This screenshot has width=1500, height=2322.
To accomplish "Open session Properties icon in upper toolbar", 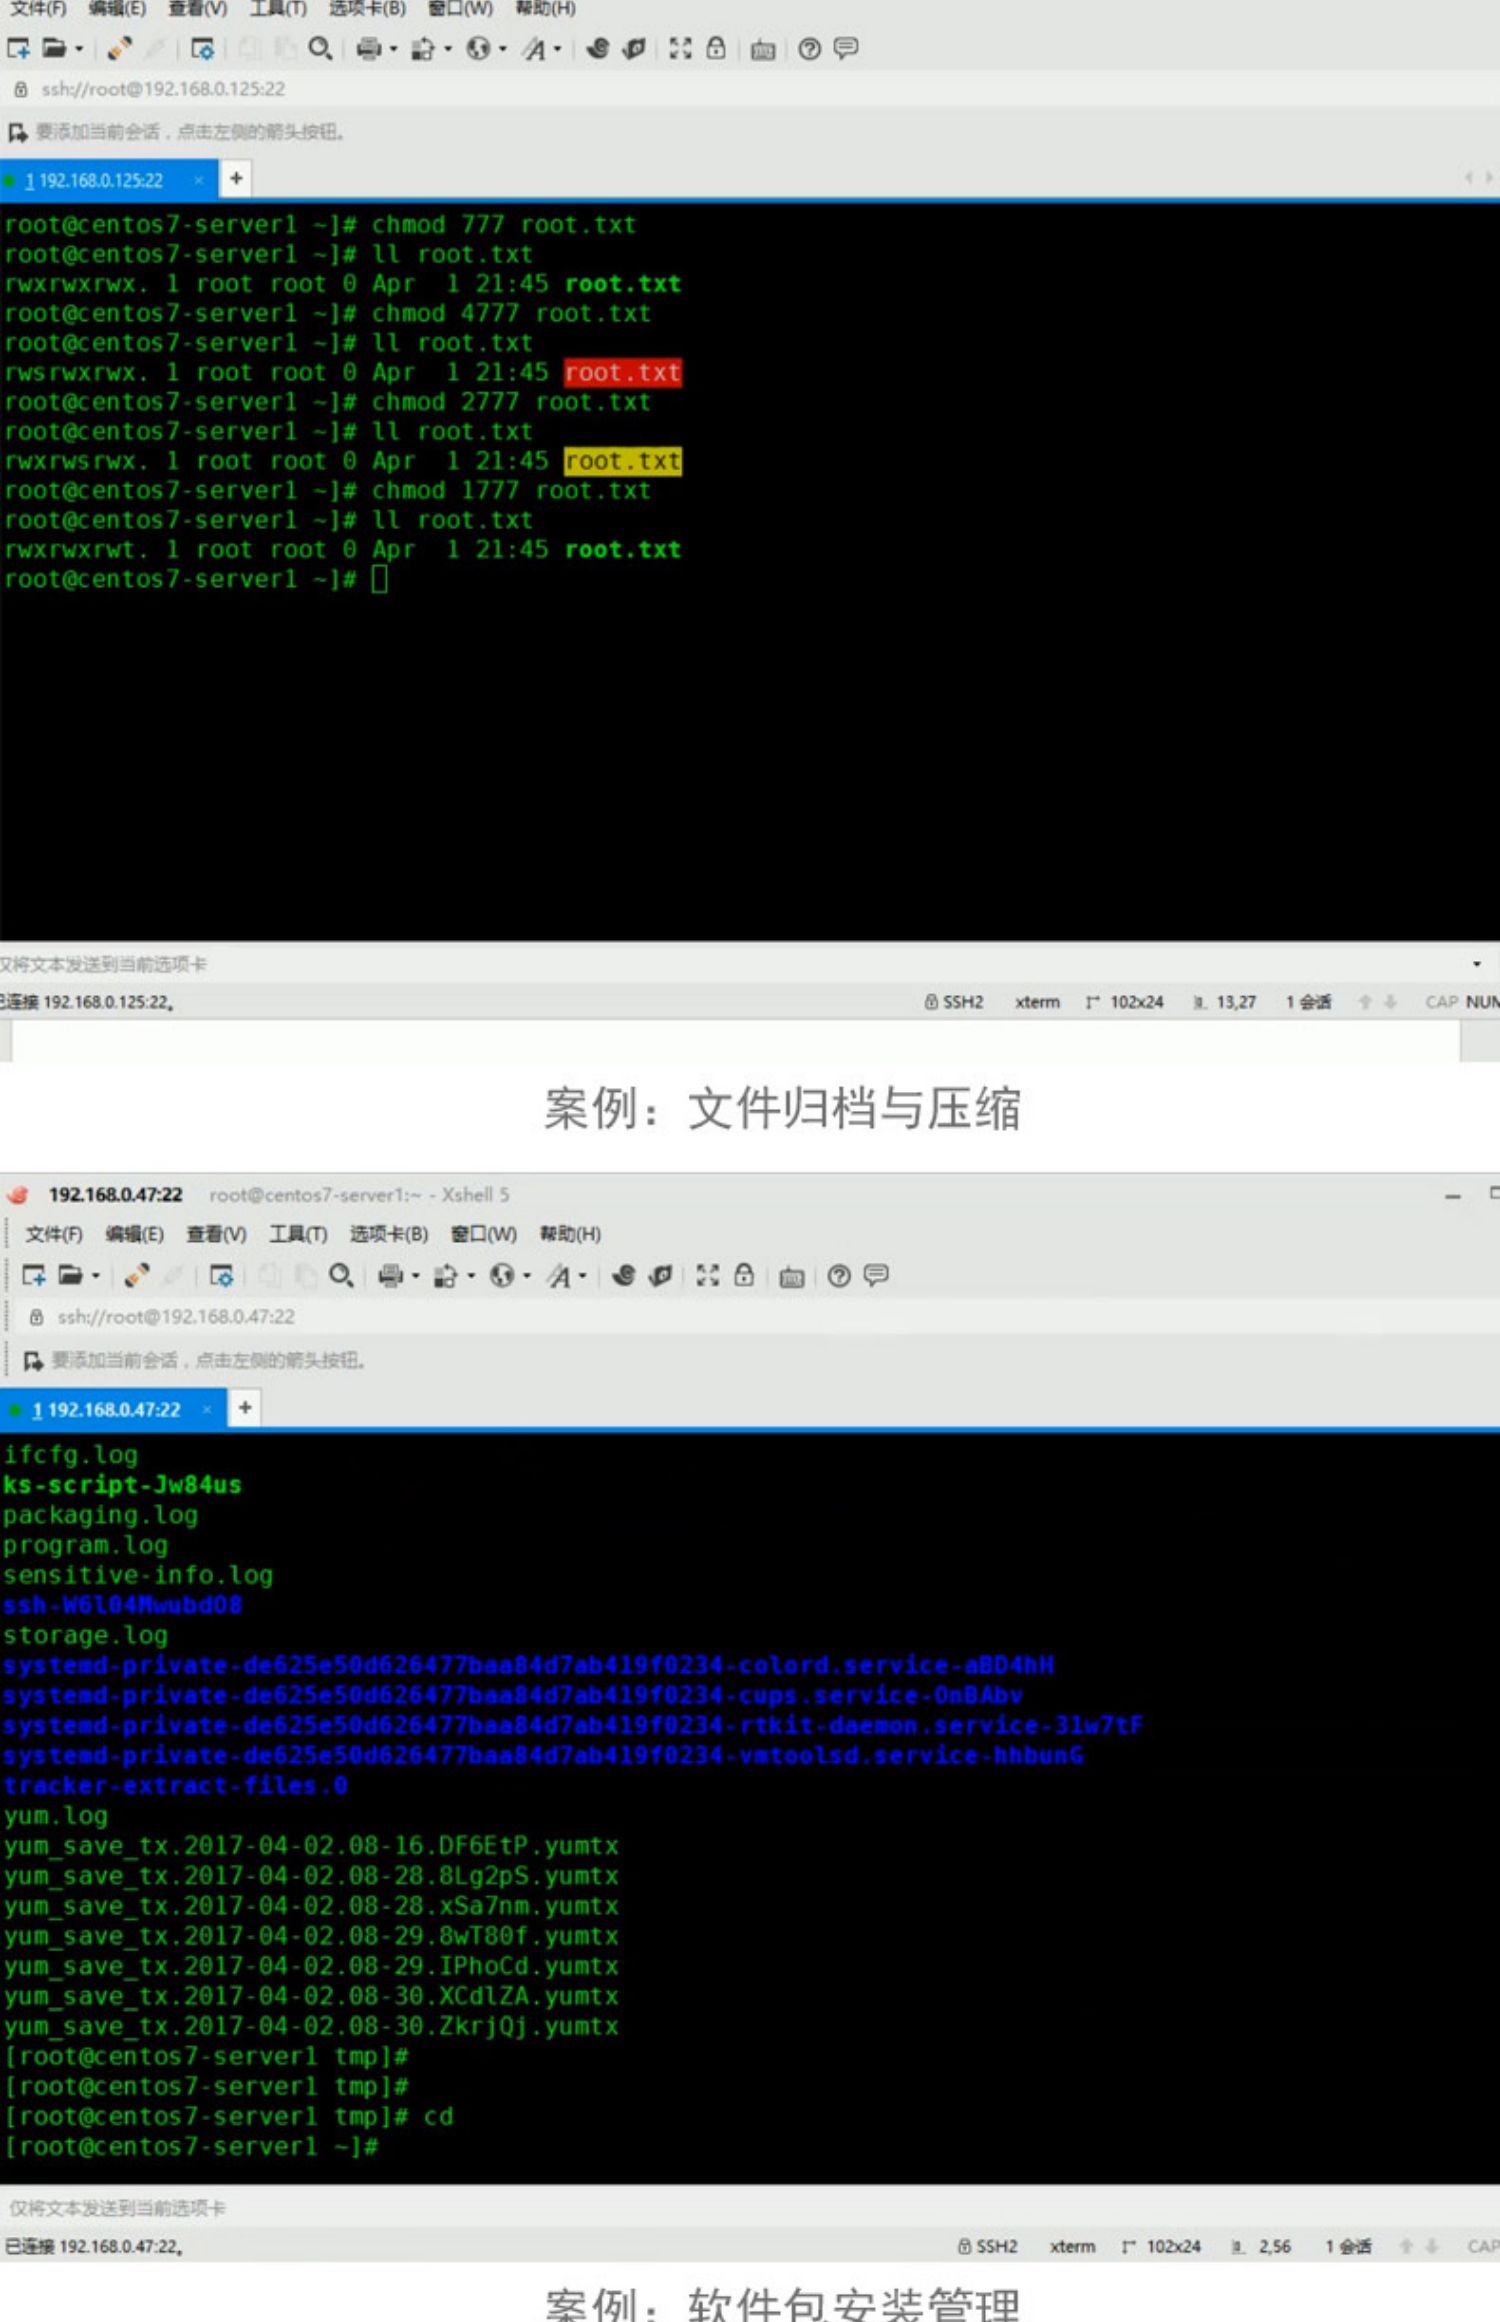I will click(203, 48).
